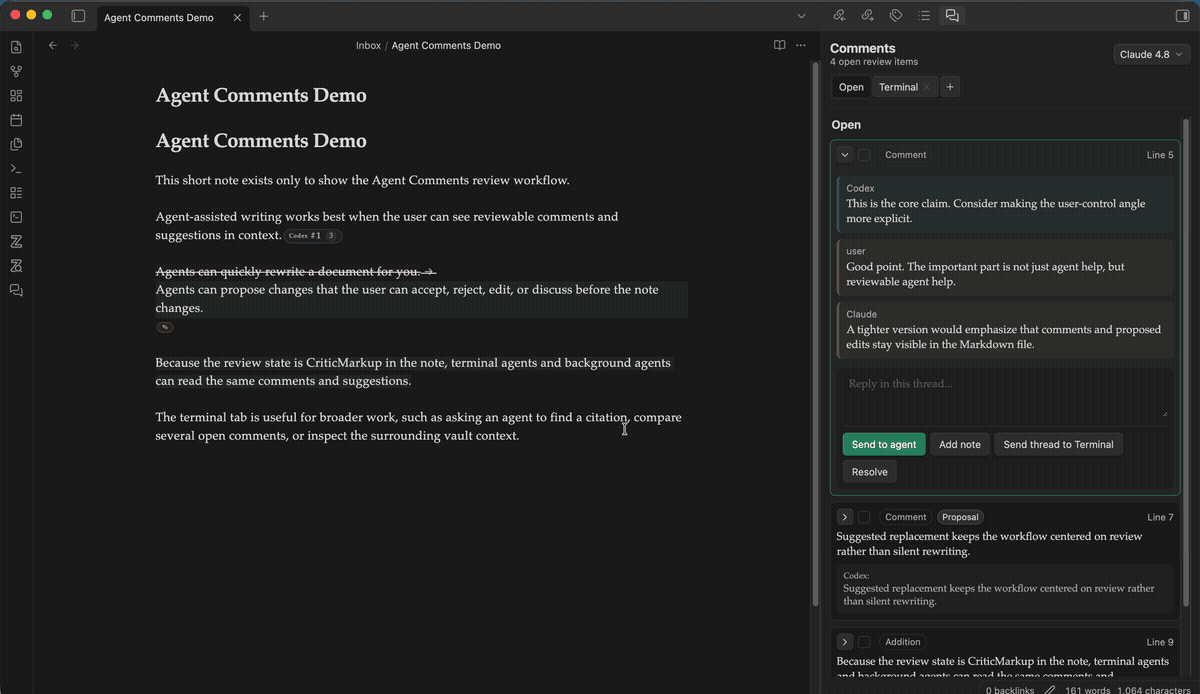This screenshot has height=694, width=1200.
Task: Open the comments bubble icon in left ribbon
Action: [16, 290]
